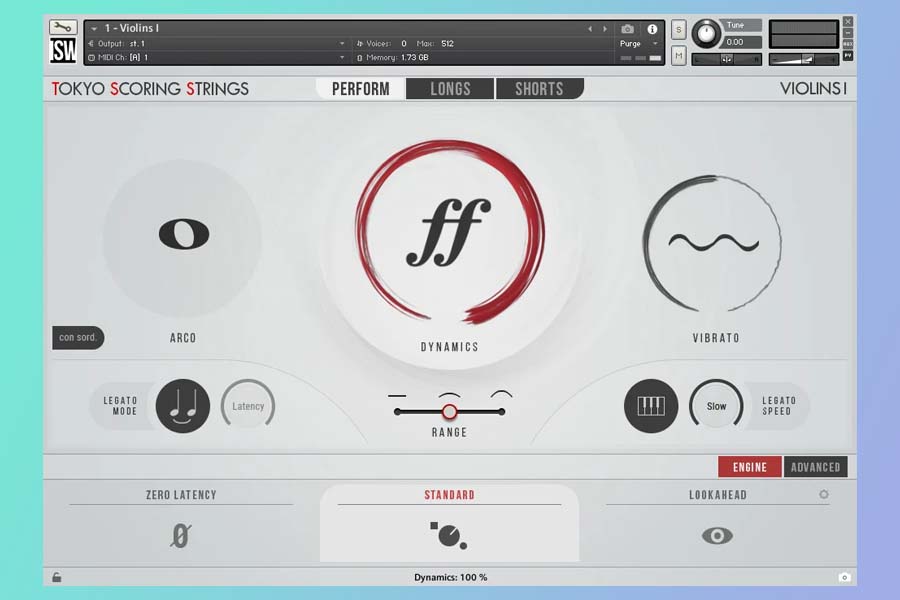Click the Tokyo Scoring Strings title

(150, 89)
